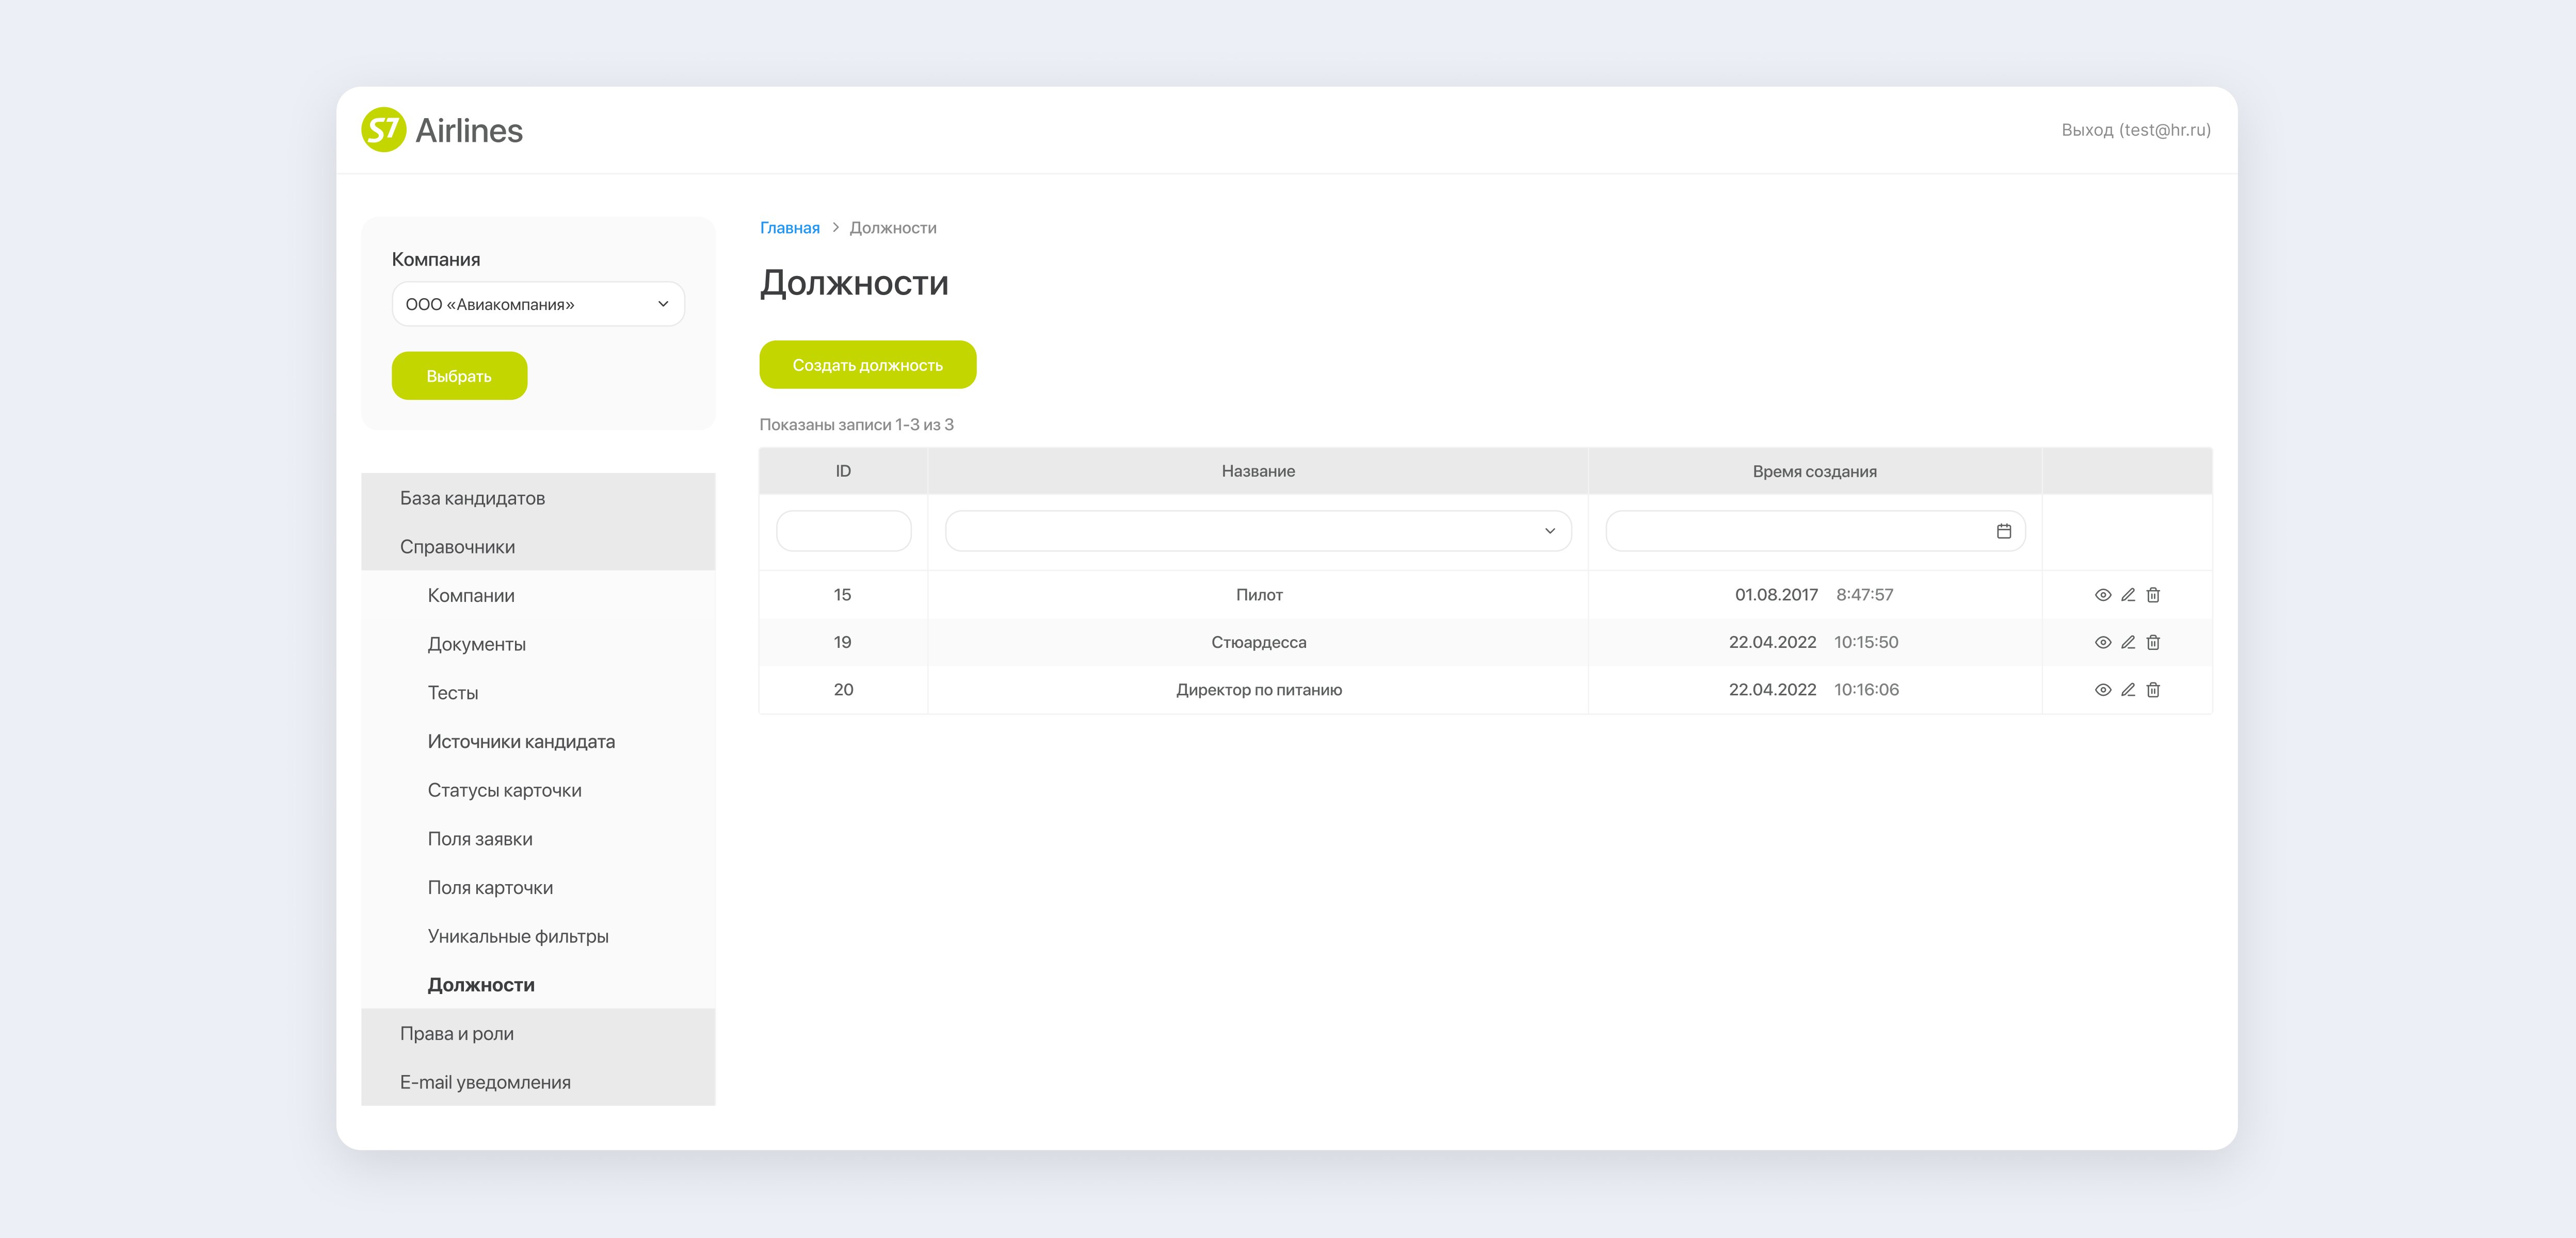Screen dimensions: 2576x1238
Task: Click the ID filter input field
Action: pyautogui.click(x=843, y=531)
